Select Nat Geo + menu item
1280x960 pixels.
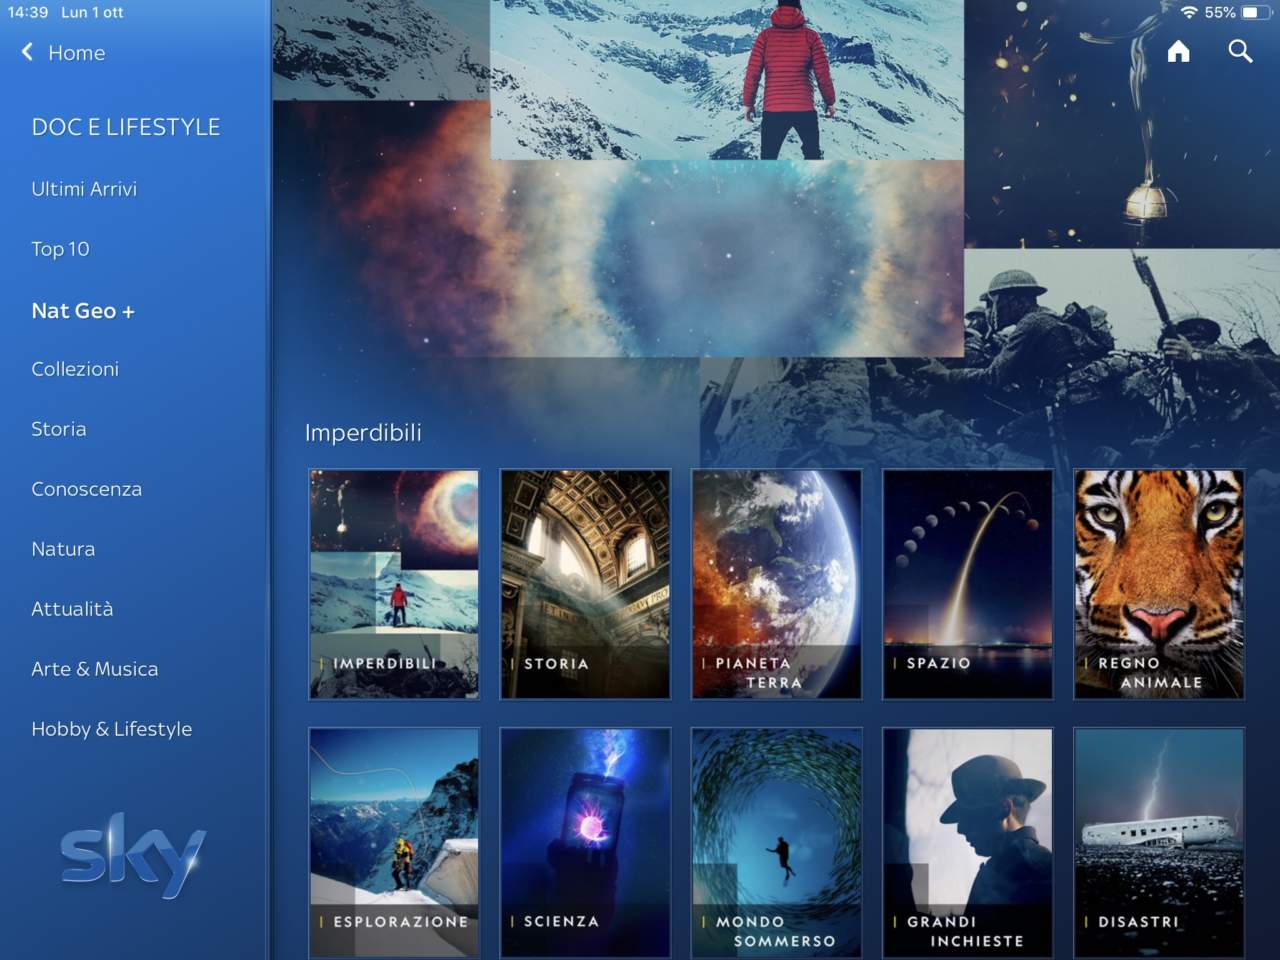83,311
